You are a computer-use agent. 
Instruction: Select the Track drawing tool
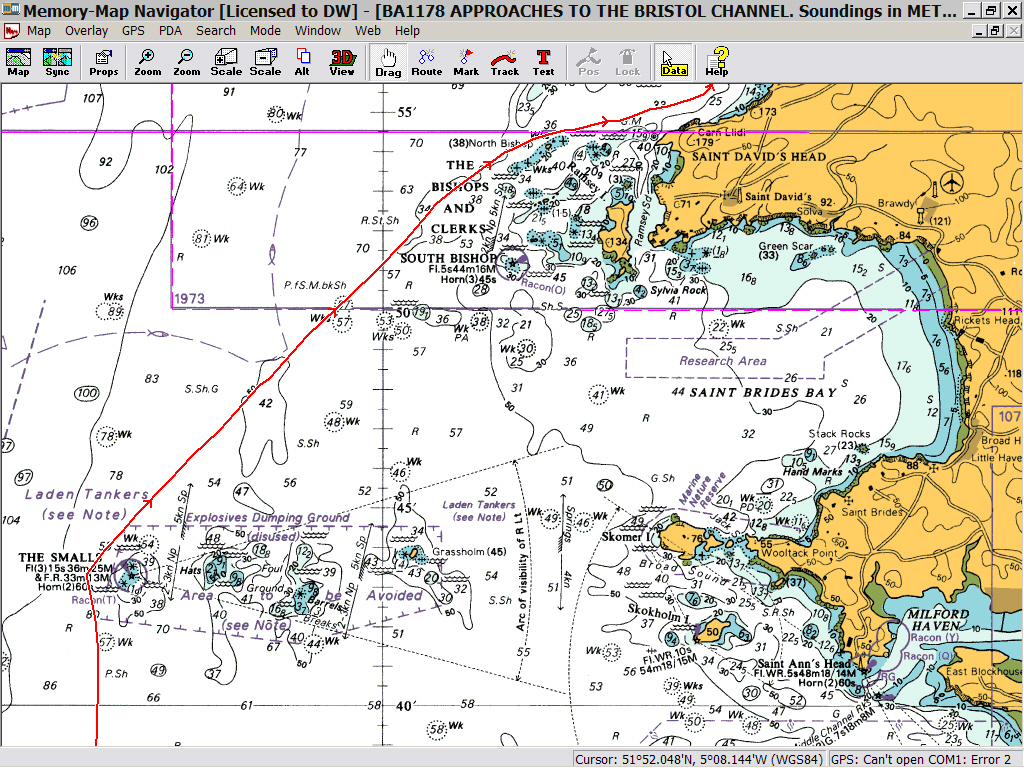click(505, 63)
